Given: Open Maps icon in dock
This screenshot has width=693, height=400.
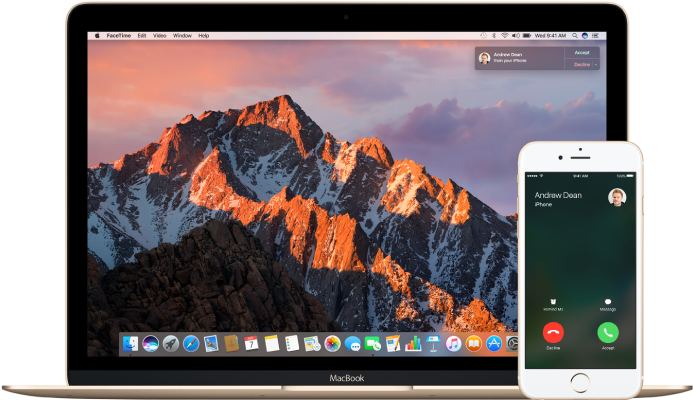Looking at the screenshot, I should (312, 343).
